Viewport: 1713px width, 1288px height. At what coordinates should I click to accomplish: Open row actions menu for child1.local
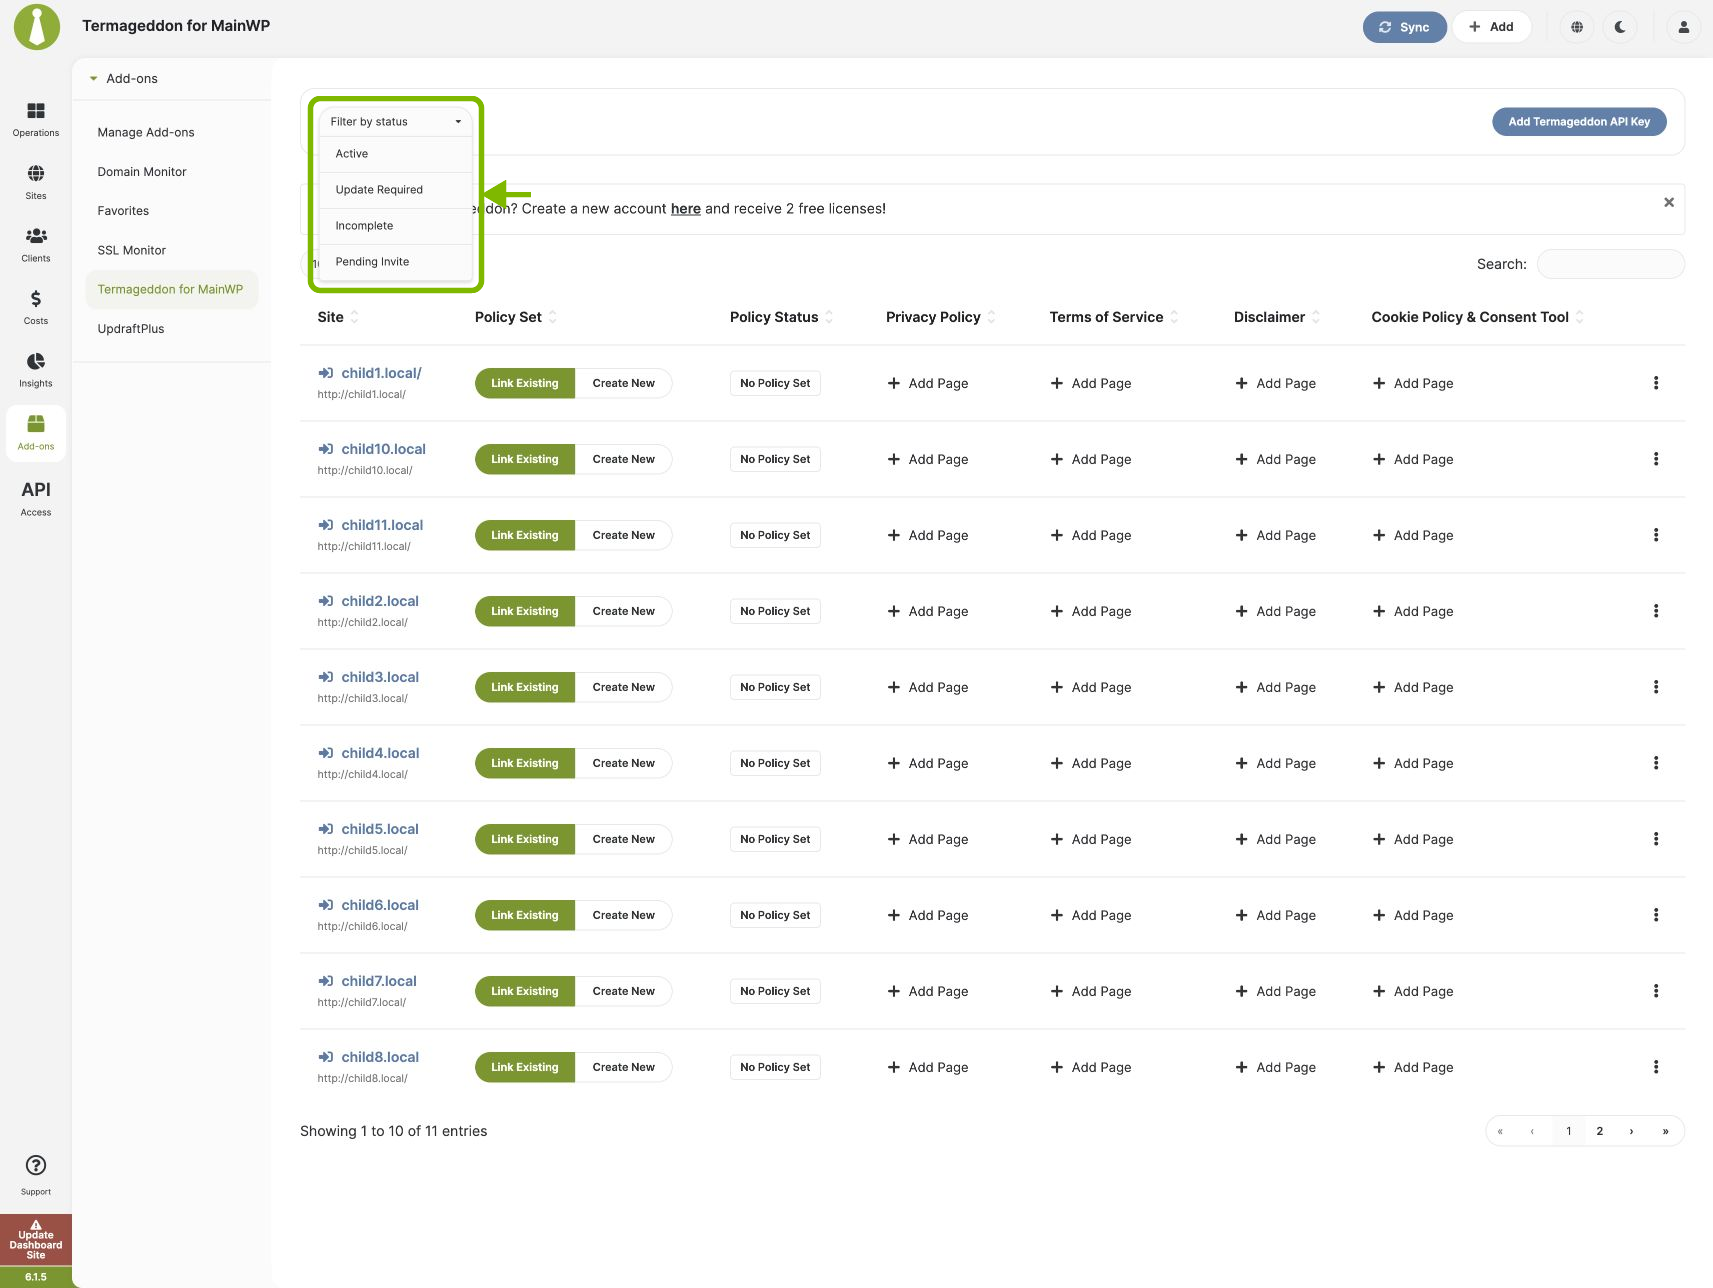pos(1656,383)
